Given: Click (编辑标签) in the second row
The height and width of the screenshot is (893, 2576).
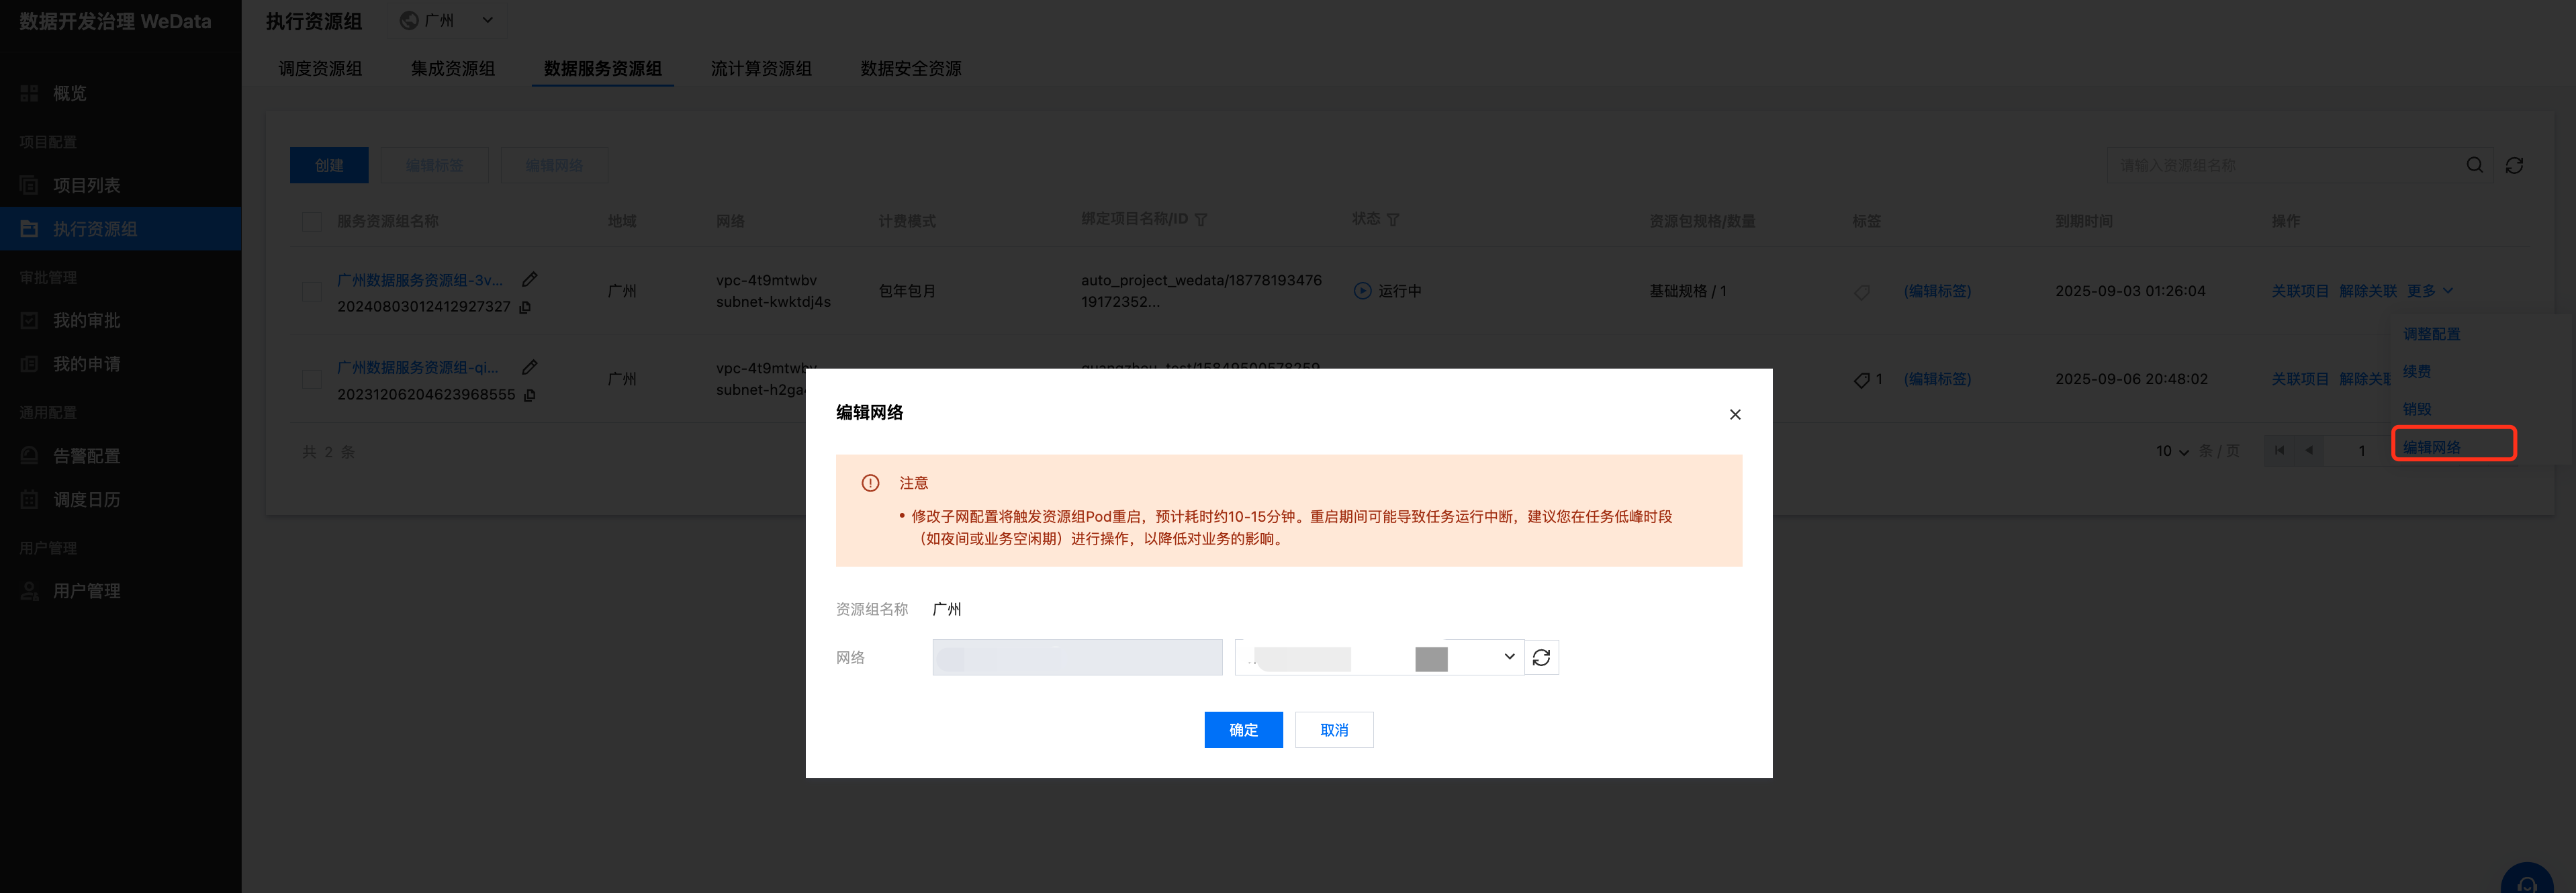Looking at the screenshot, I should [1937, 379].
